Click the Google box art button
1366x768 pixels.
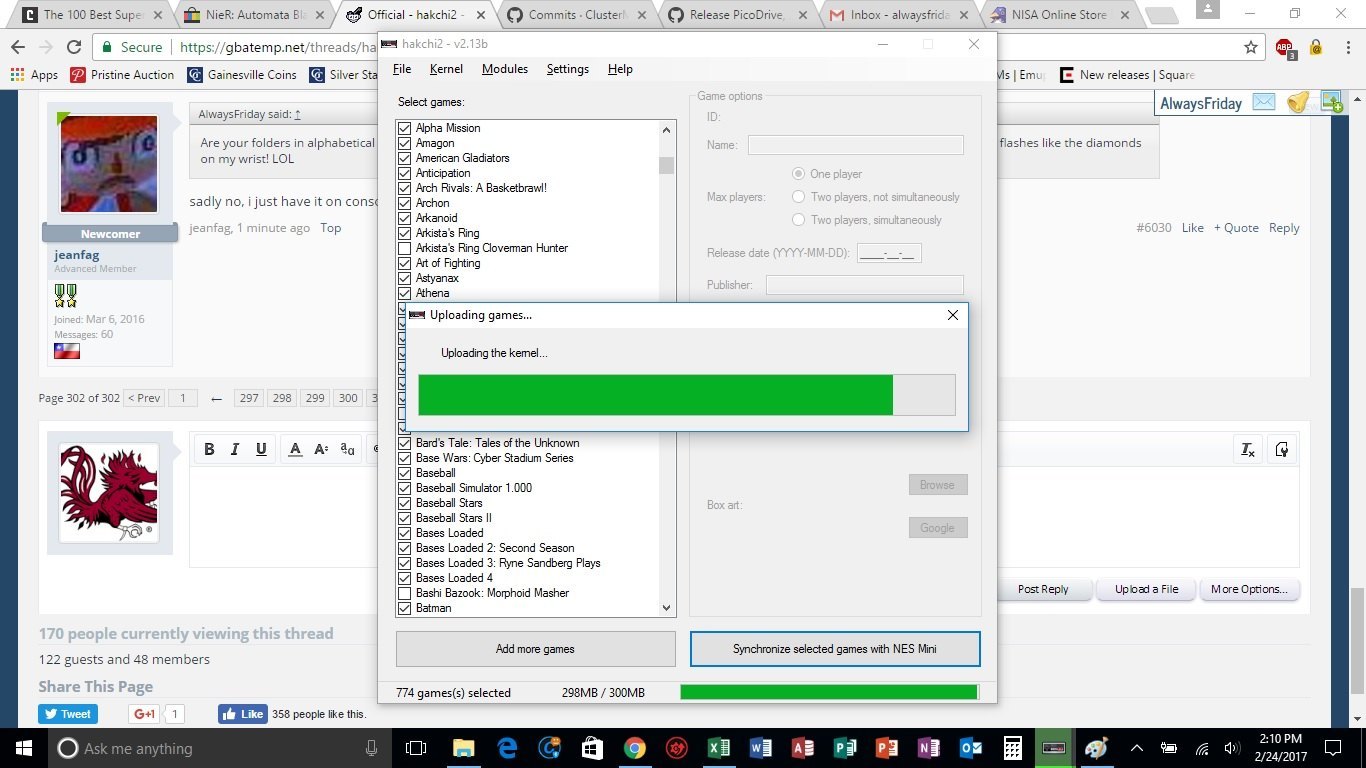point(937,528)
